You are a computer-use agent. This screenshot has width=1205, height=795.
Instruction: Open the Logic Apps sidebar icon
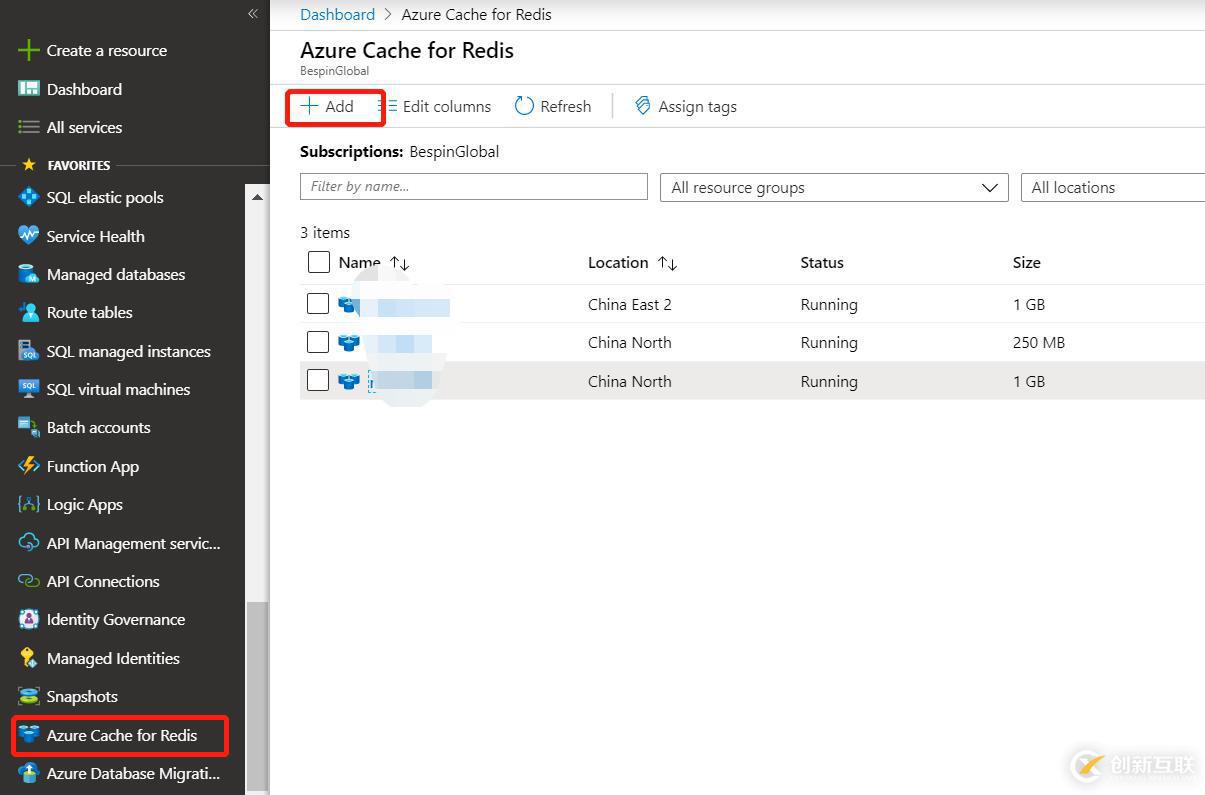point(29,505)
